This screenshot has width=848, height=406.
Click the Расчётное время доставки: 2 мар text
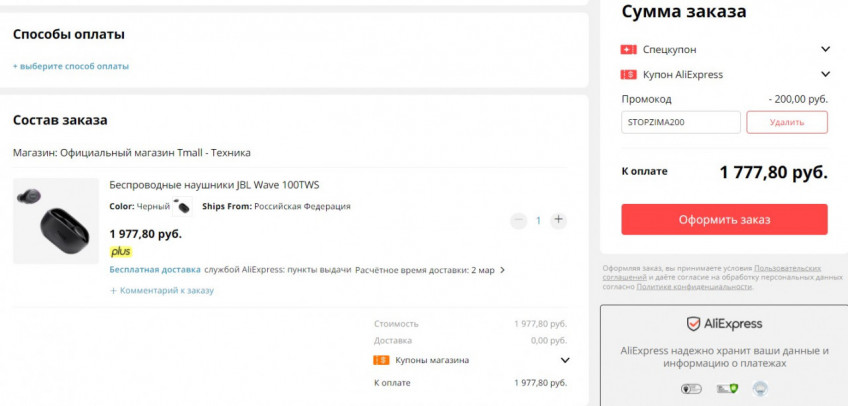(x=425, y=270)
